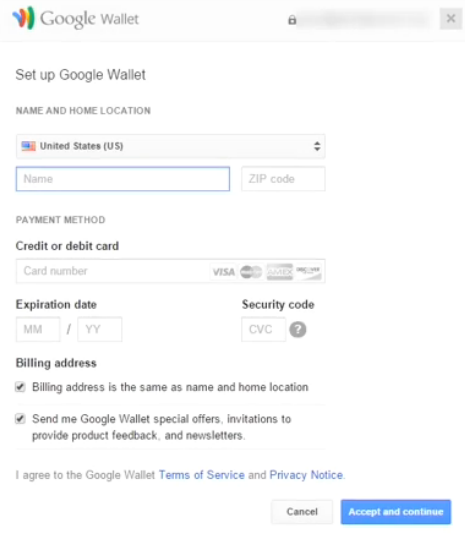Click the American Express card icon
This screenshot has height=534, width=465.
point(280,272)
